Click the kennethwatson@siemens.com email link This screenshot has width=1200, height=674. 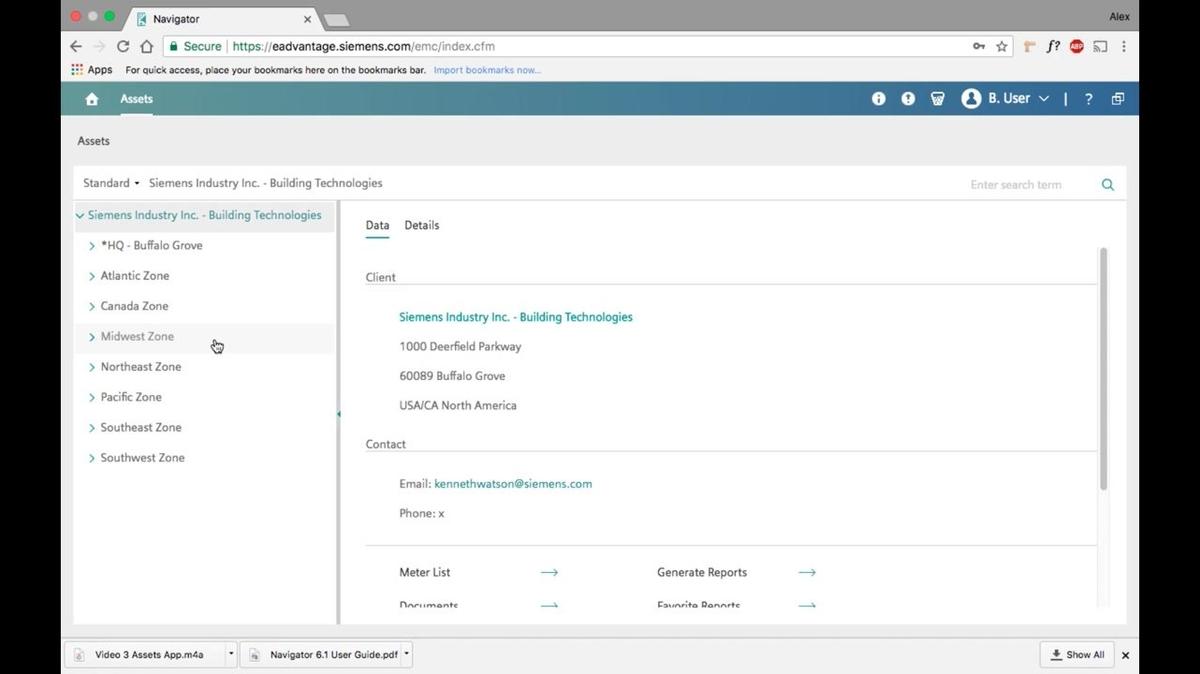(513, 484)
